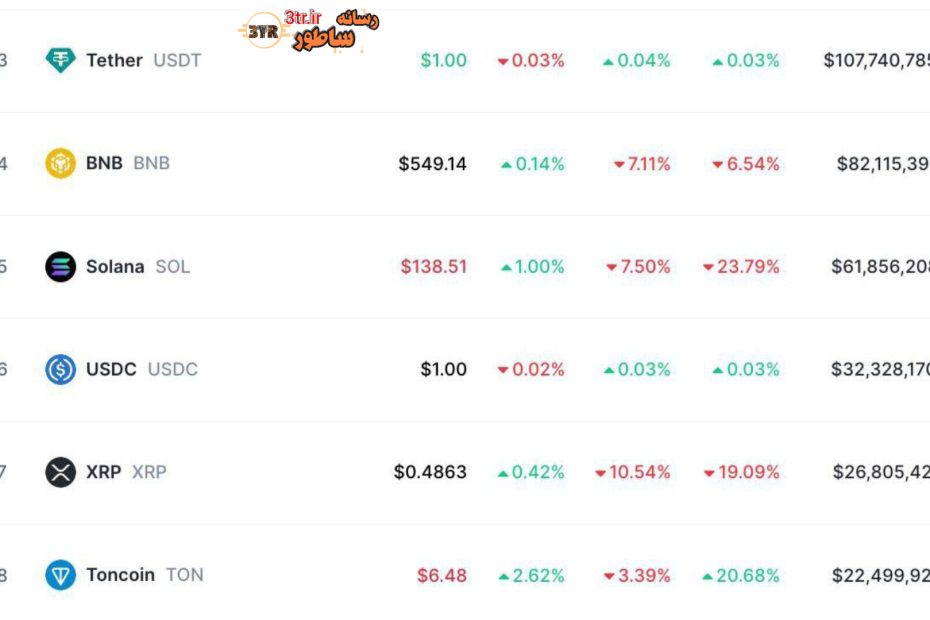
Task: Click the 3TR watermark logo
Action: click(x=262, y=32)
